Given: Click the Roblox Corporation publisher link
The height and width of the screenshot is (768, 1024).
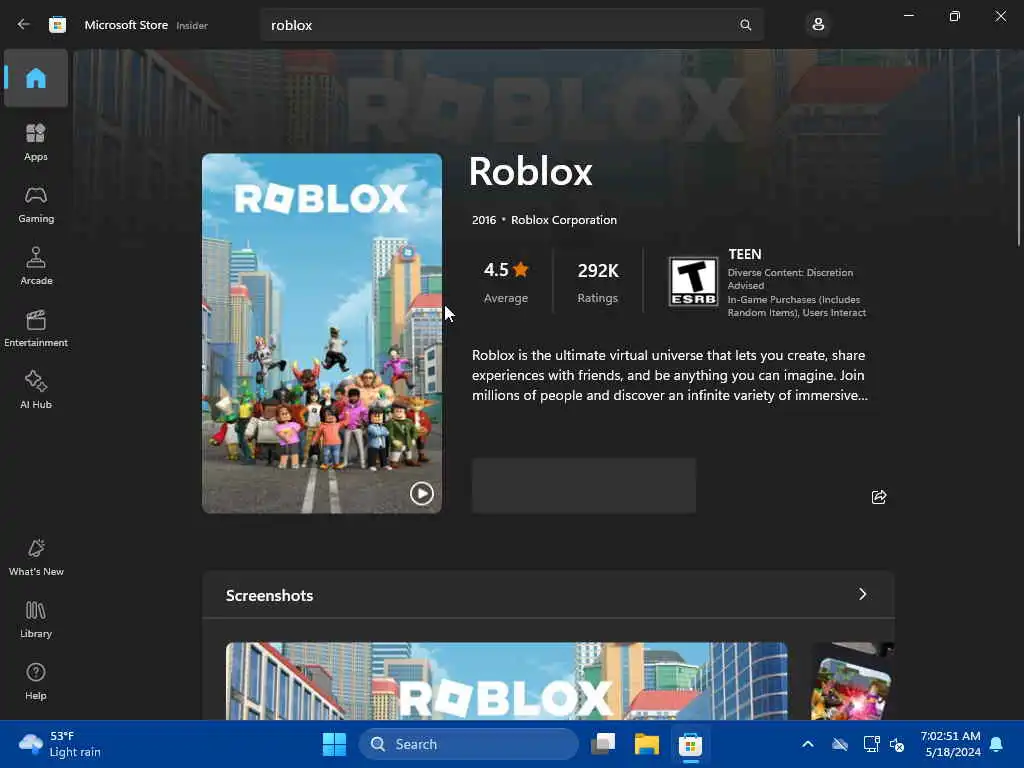Looking at the screenshot, I should click(564, 220).
